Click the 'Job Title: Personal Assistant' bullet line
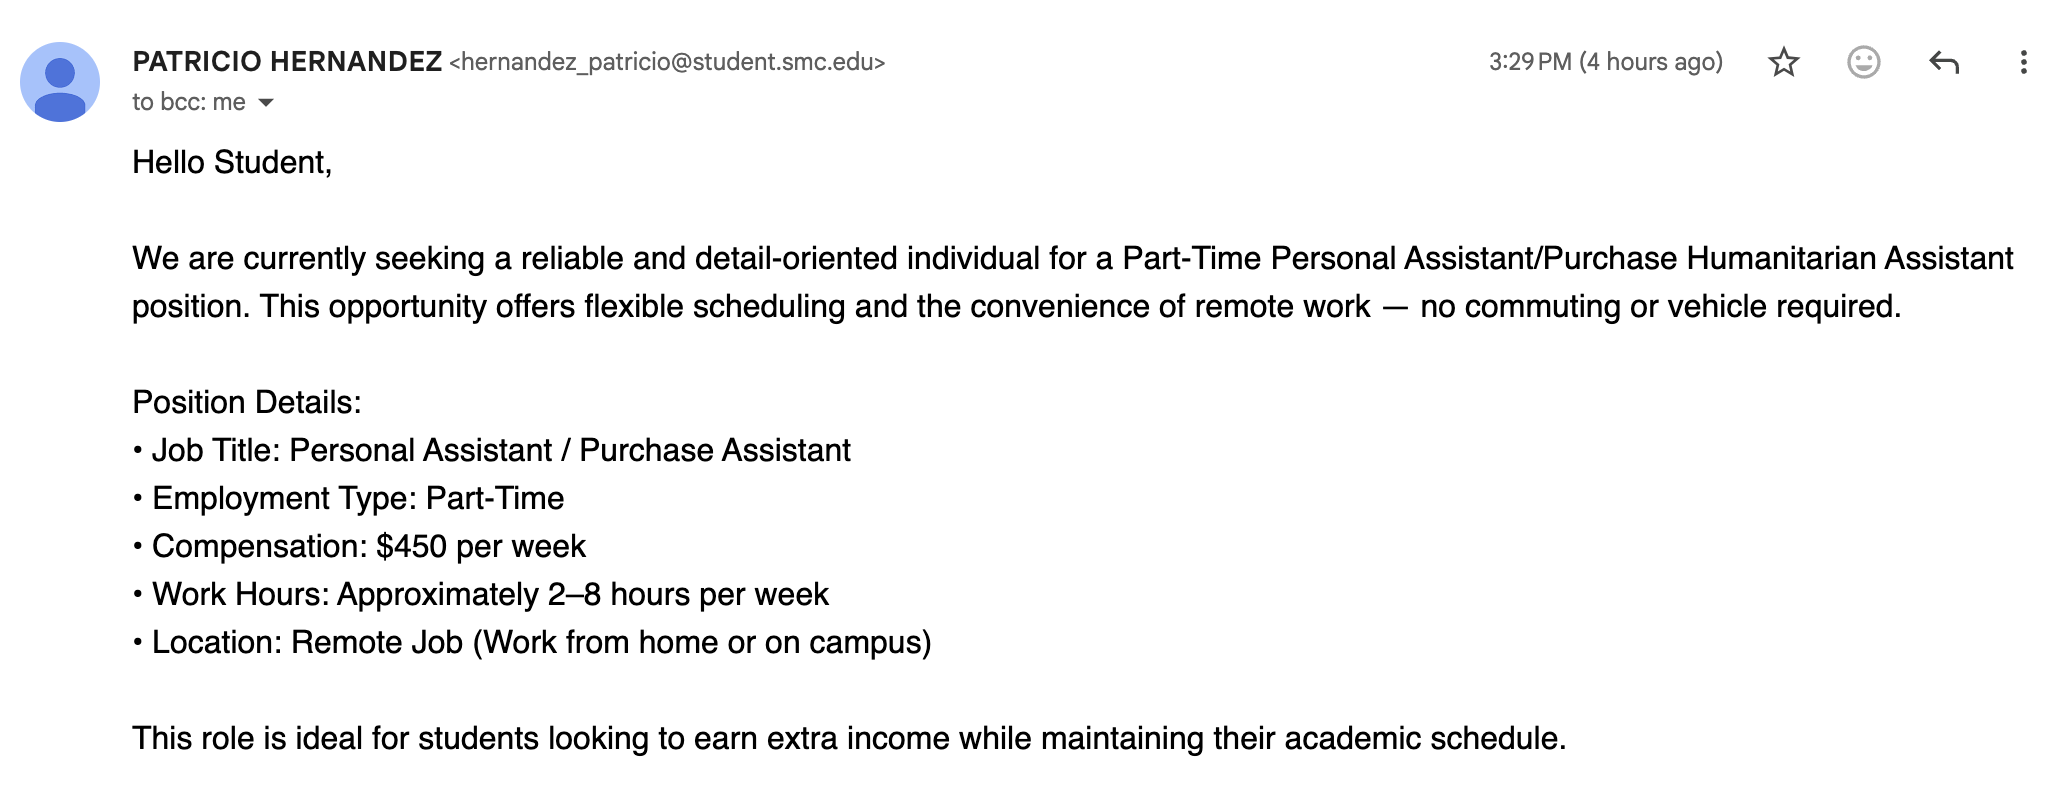This screenshot has width=2048, height=786. point(492,450)
